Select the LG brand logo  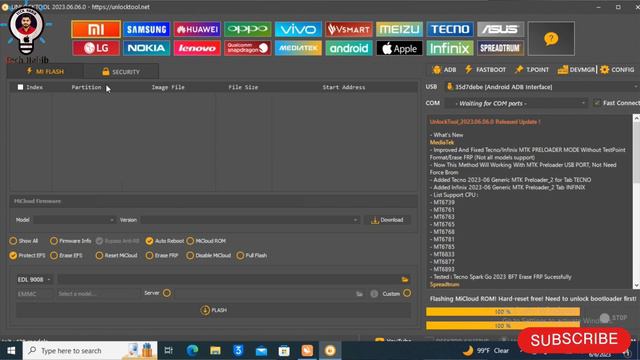[96, 48]
